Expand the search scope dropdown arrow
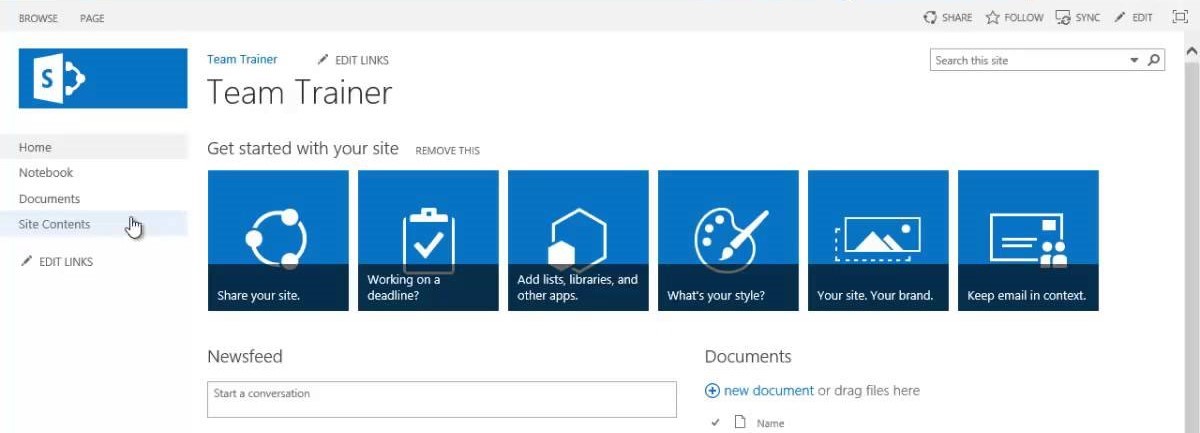Screen dimensions: 1200x433 tap(1134, 60)
